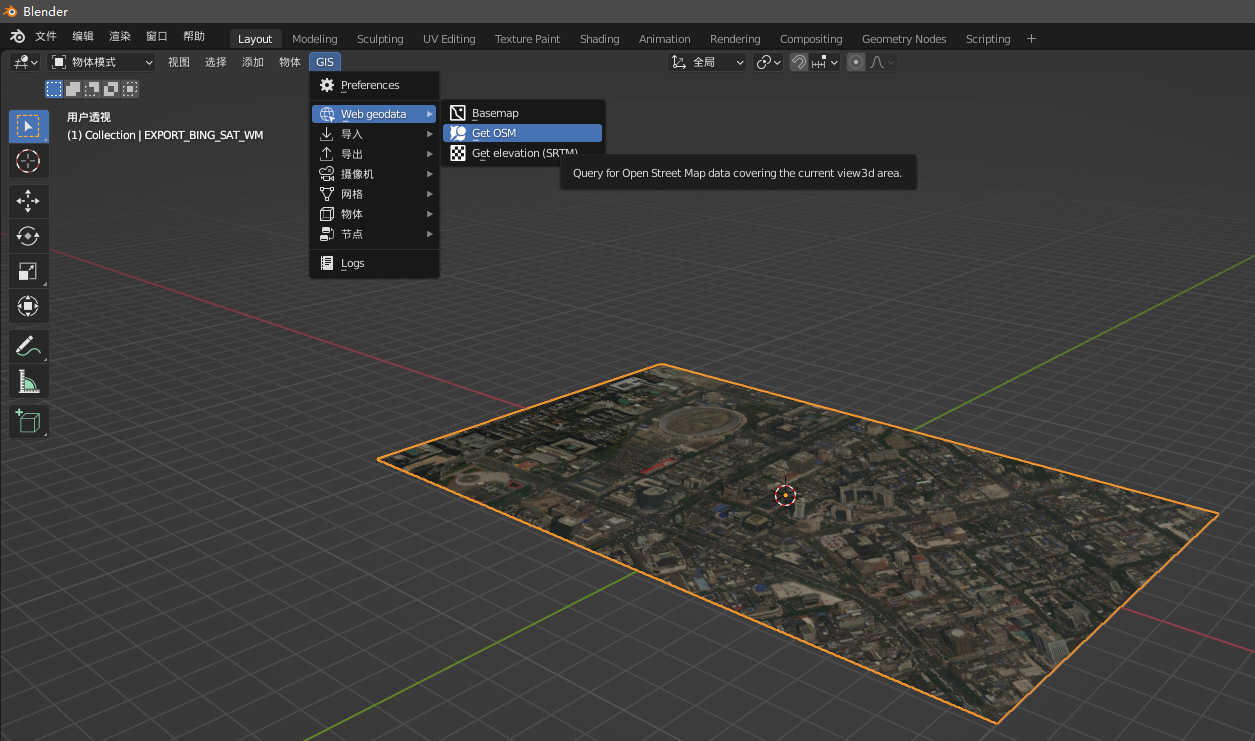1255x741 pixels.
Task: Select the Cursor tool in the left toolbar
Action: pos(28,161)
